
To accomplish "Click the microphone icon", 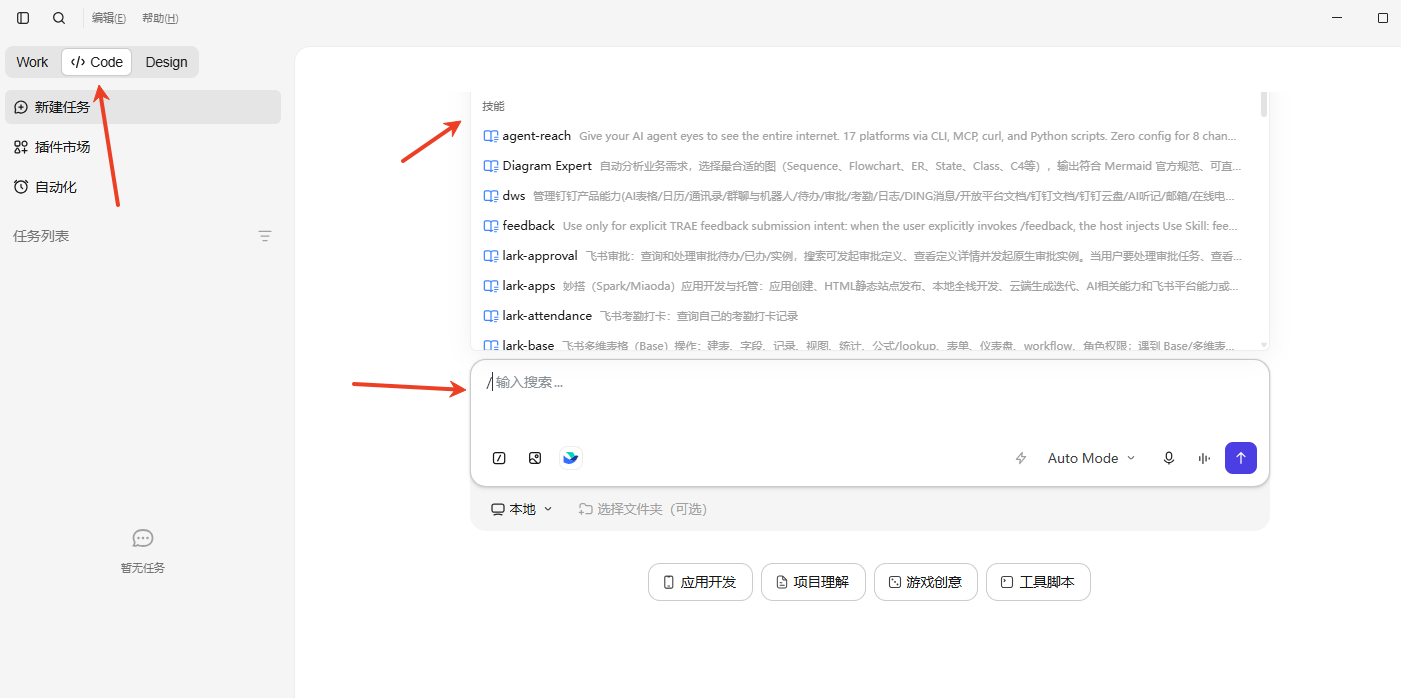I will (x=1168, y=458).
